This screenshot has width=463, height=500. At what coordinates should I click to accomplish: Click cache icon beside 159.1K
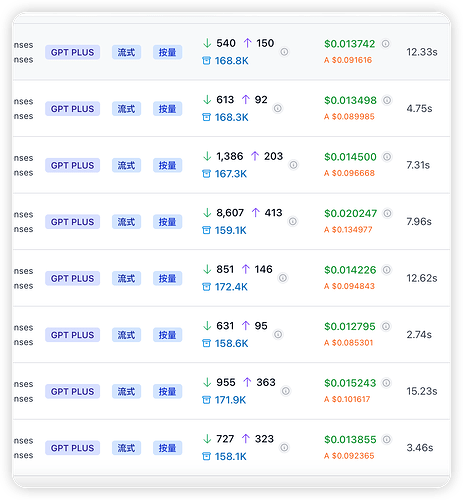[x=207, y=230]
